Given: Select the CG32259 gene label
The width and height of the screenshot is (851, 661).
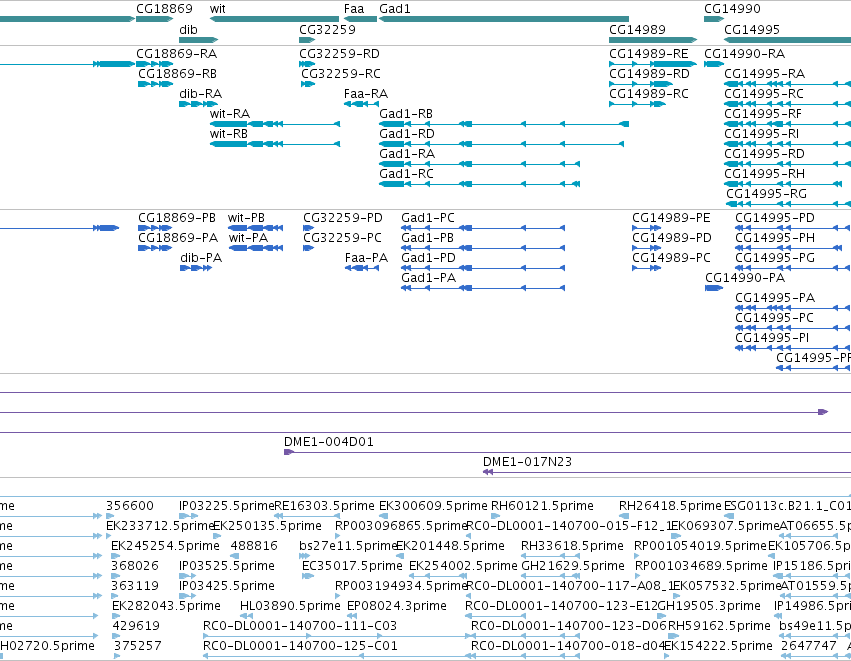Looking at the screenshot, I should coord(327,29).
